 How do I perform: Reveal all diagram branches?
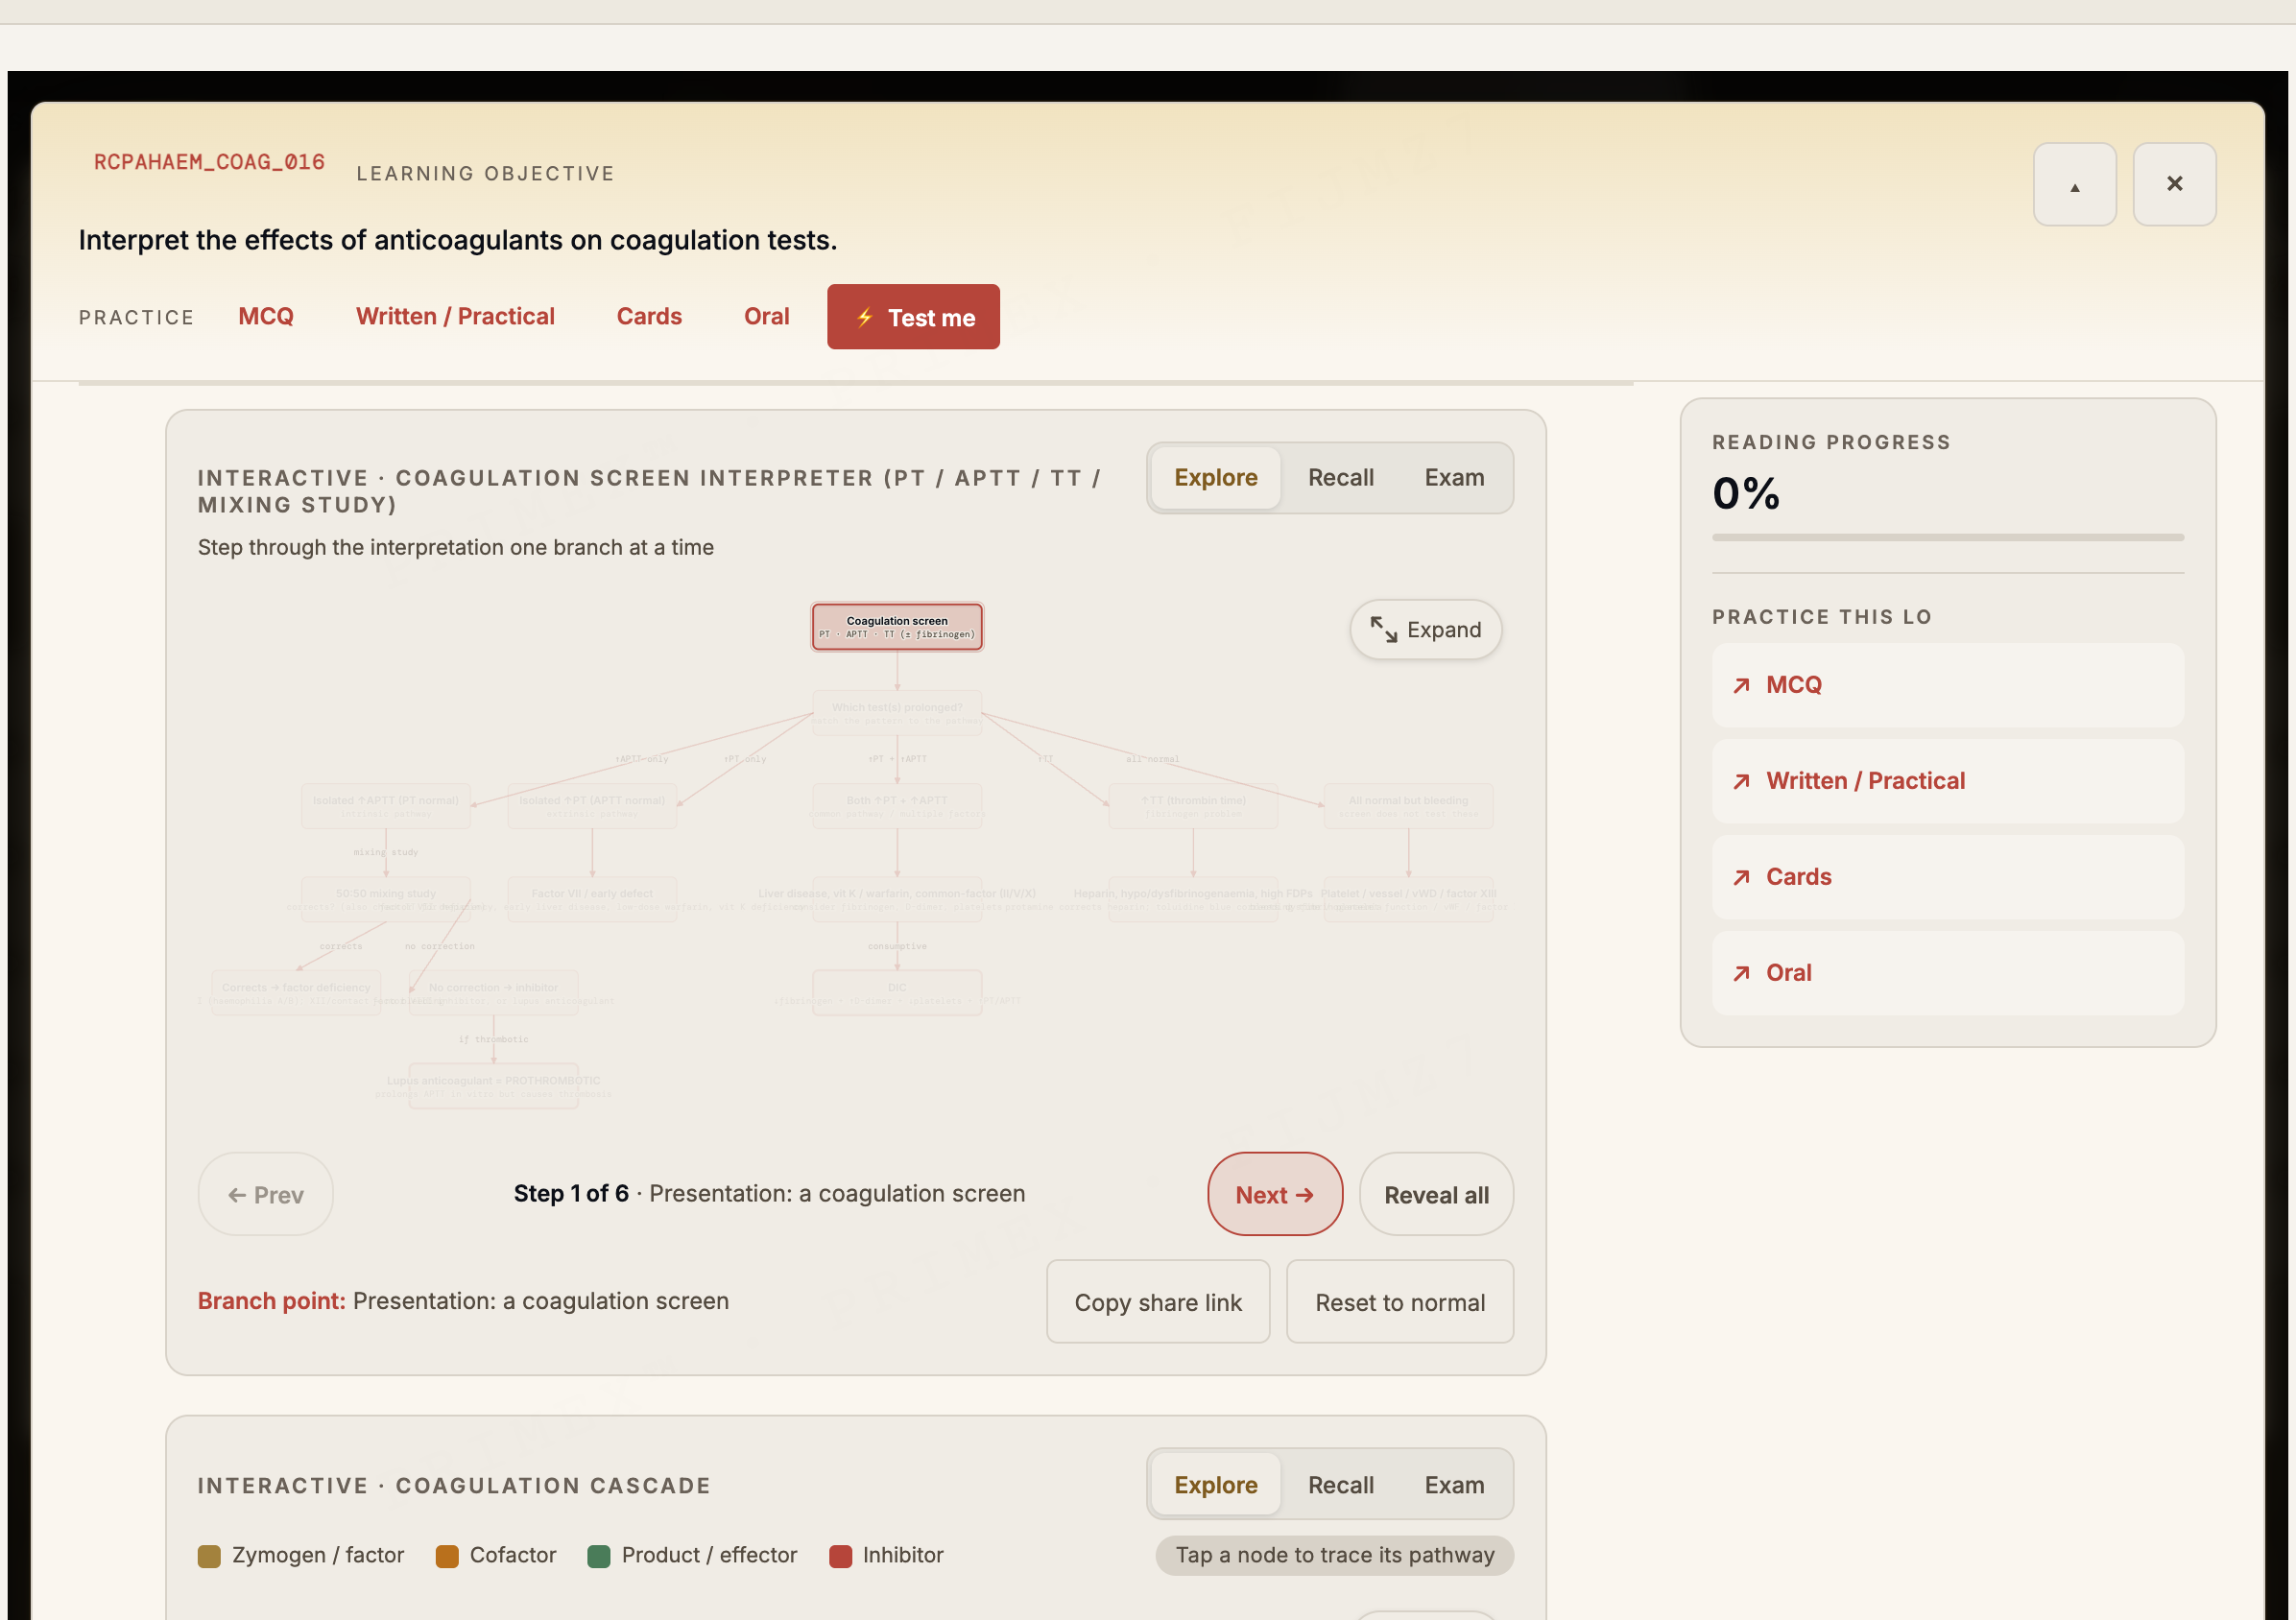tap(1436, 1194)
